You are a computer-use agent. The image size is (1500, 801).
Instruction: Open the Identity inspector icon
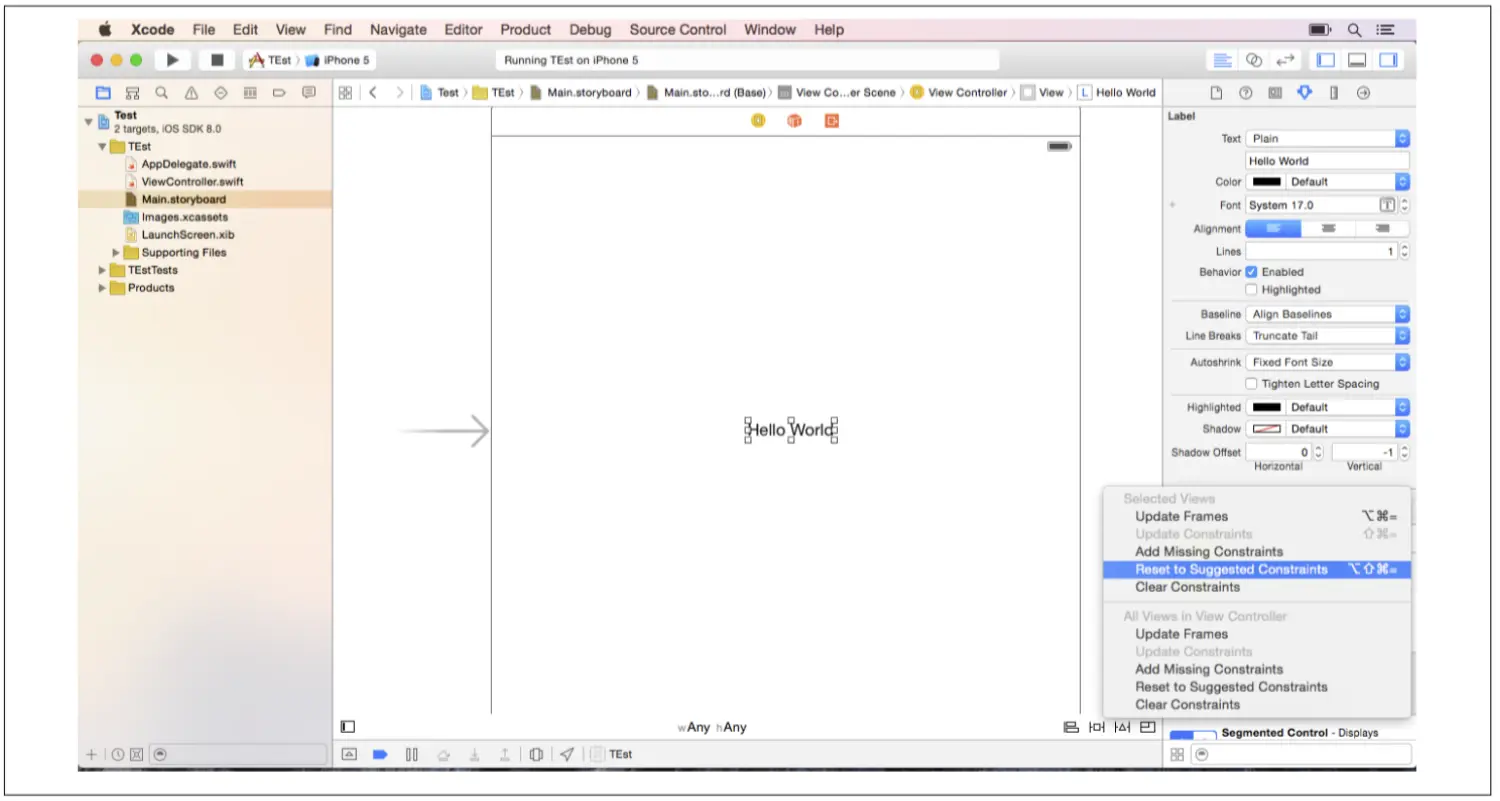pos(1275,92)
